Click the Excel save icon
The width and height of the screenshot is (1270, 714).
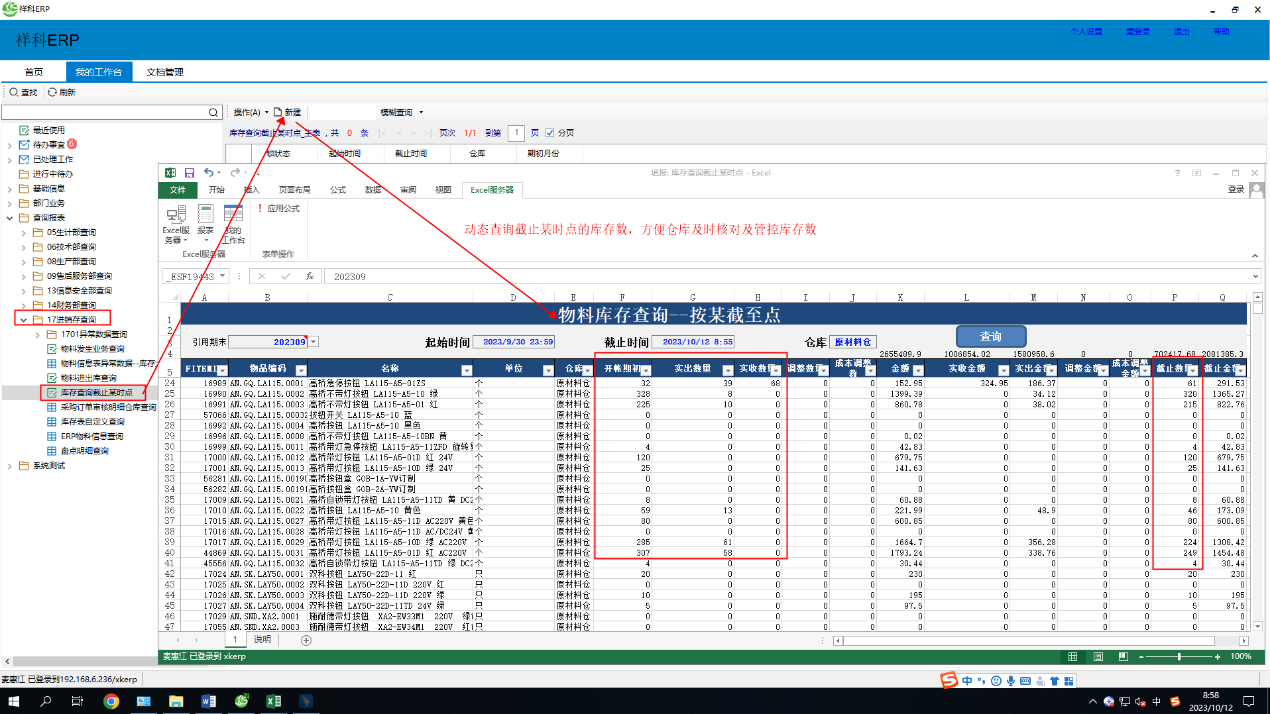189,173
